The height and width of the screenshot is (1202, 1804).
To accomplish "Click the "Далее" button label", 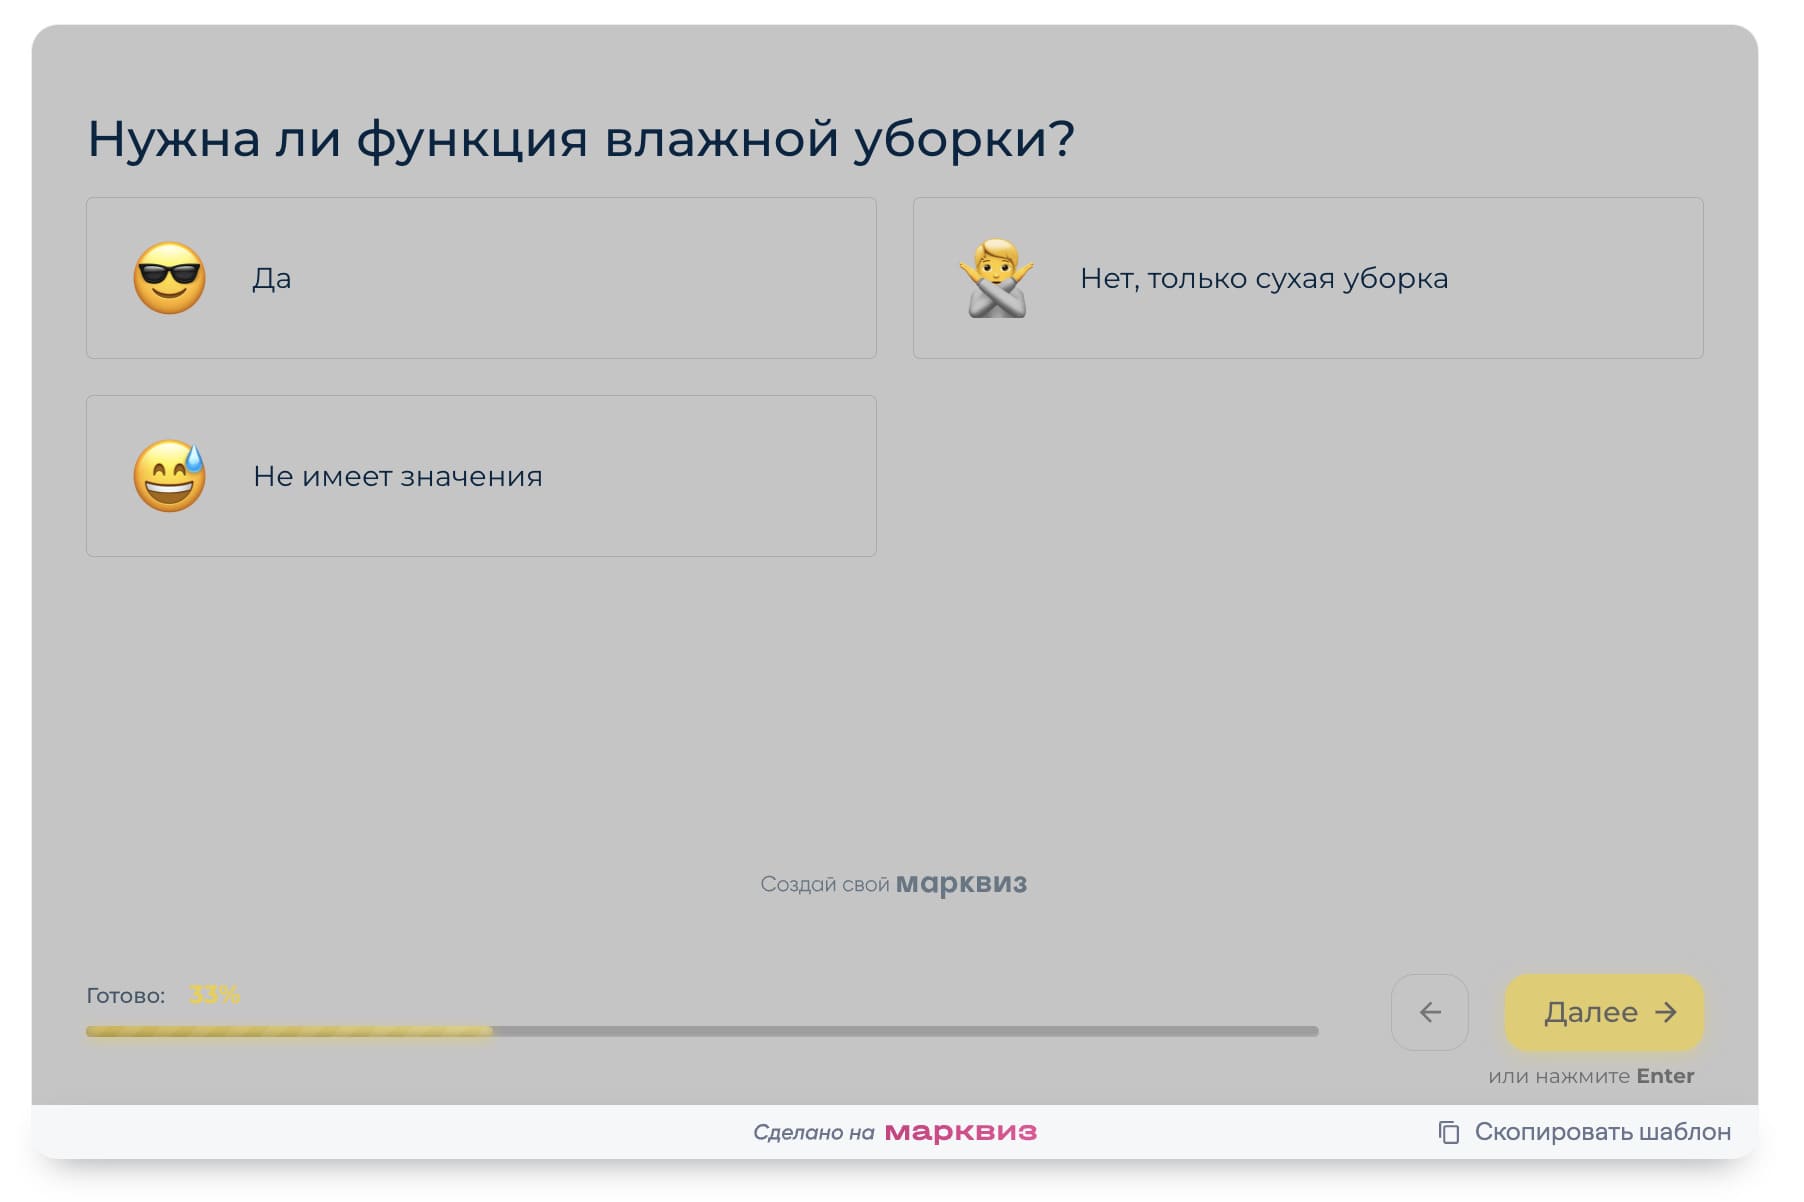I will click(1590, 1012).
